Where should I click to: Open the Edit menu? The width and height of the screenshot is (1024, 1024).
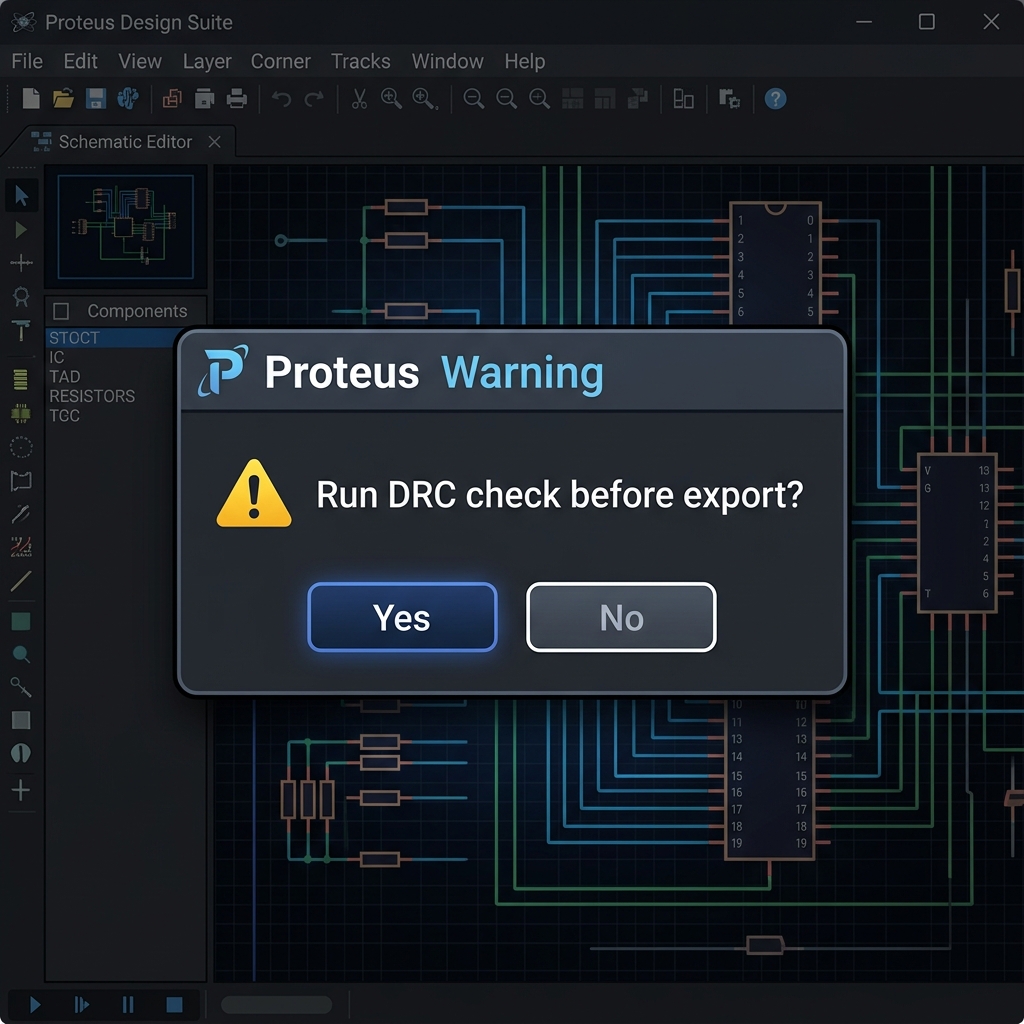(x=80, y=61)
